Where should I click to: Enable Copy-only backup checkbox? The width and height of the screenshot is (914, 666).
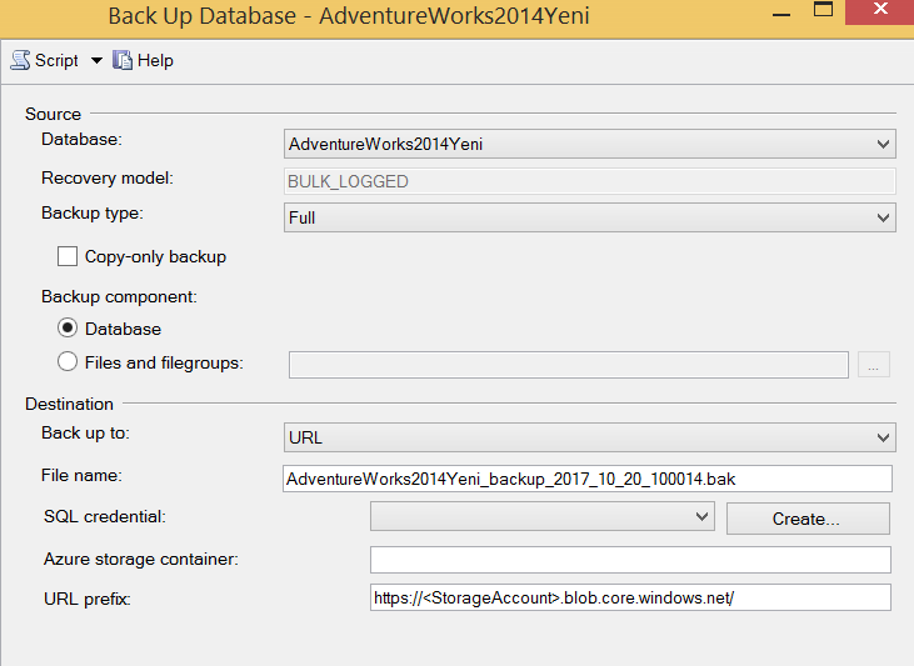pyautogui.click(x=68, y=256)
